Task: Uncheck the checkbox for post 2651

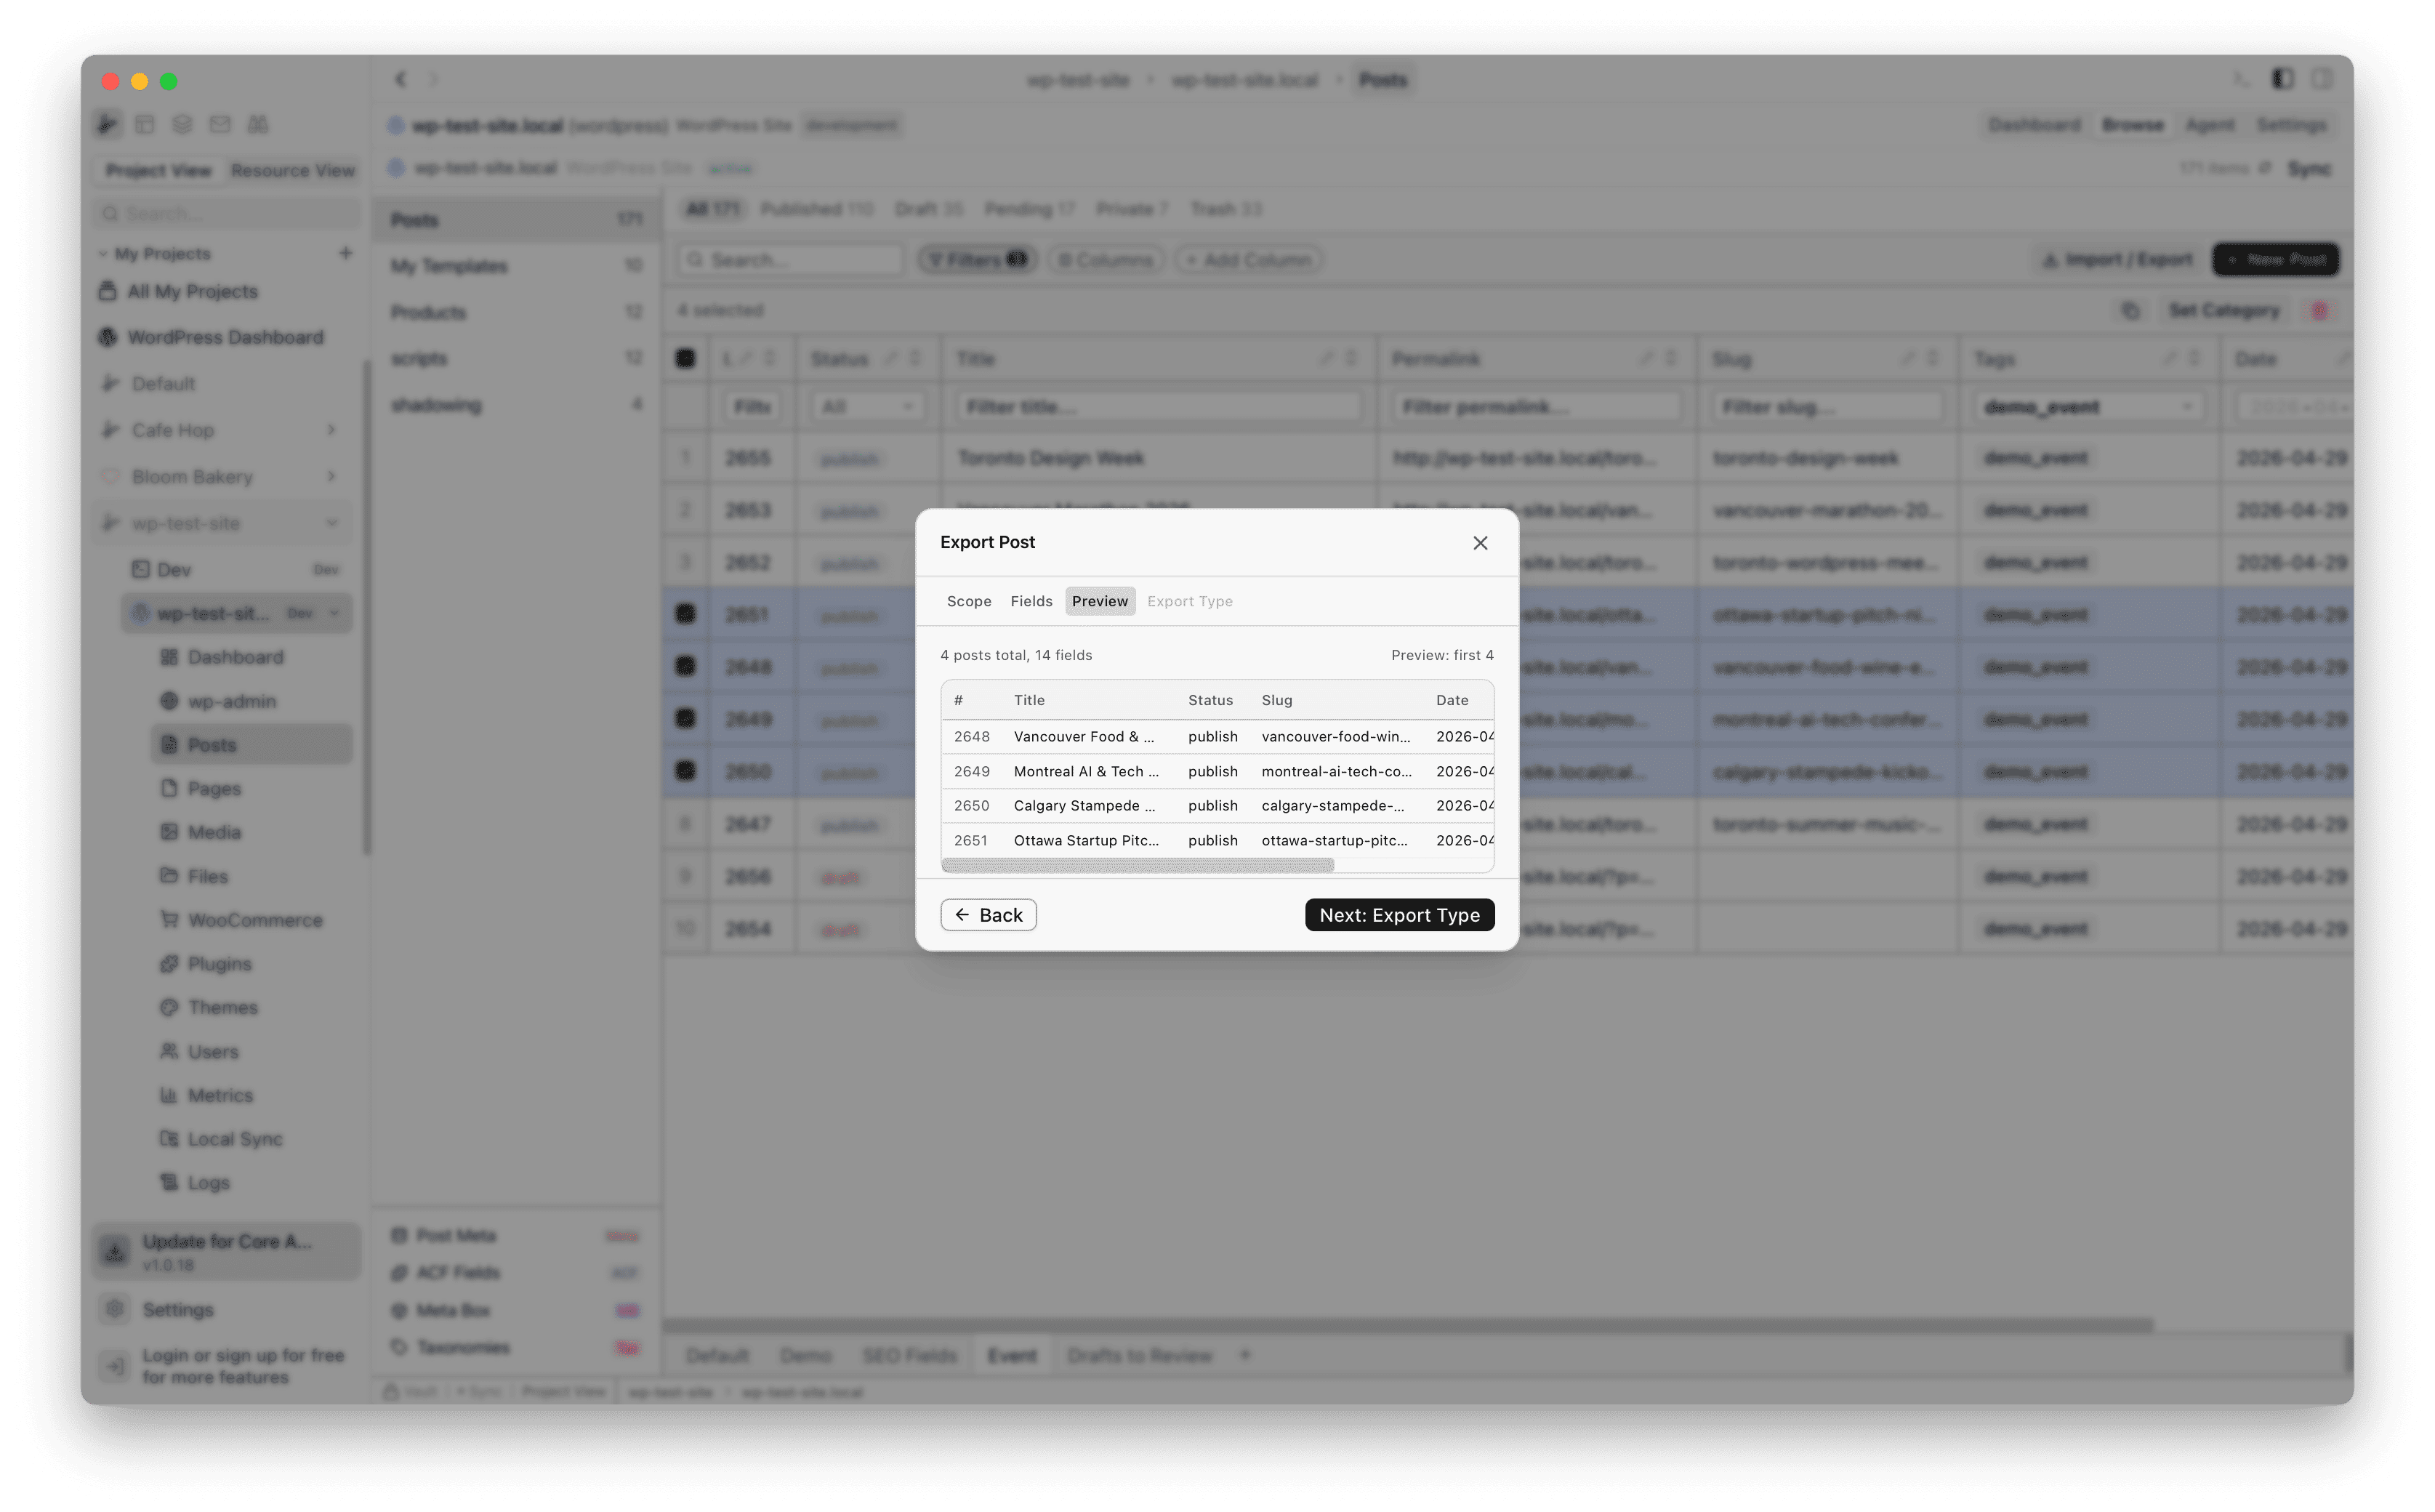Action: click(685, 614)
